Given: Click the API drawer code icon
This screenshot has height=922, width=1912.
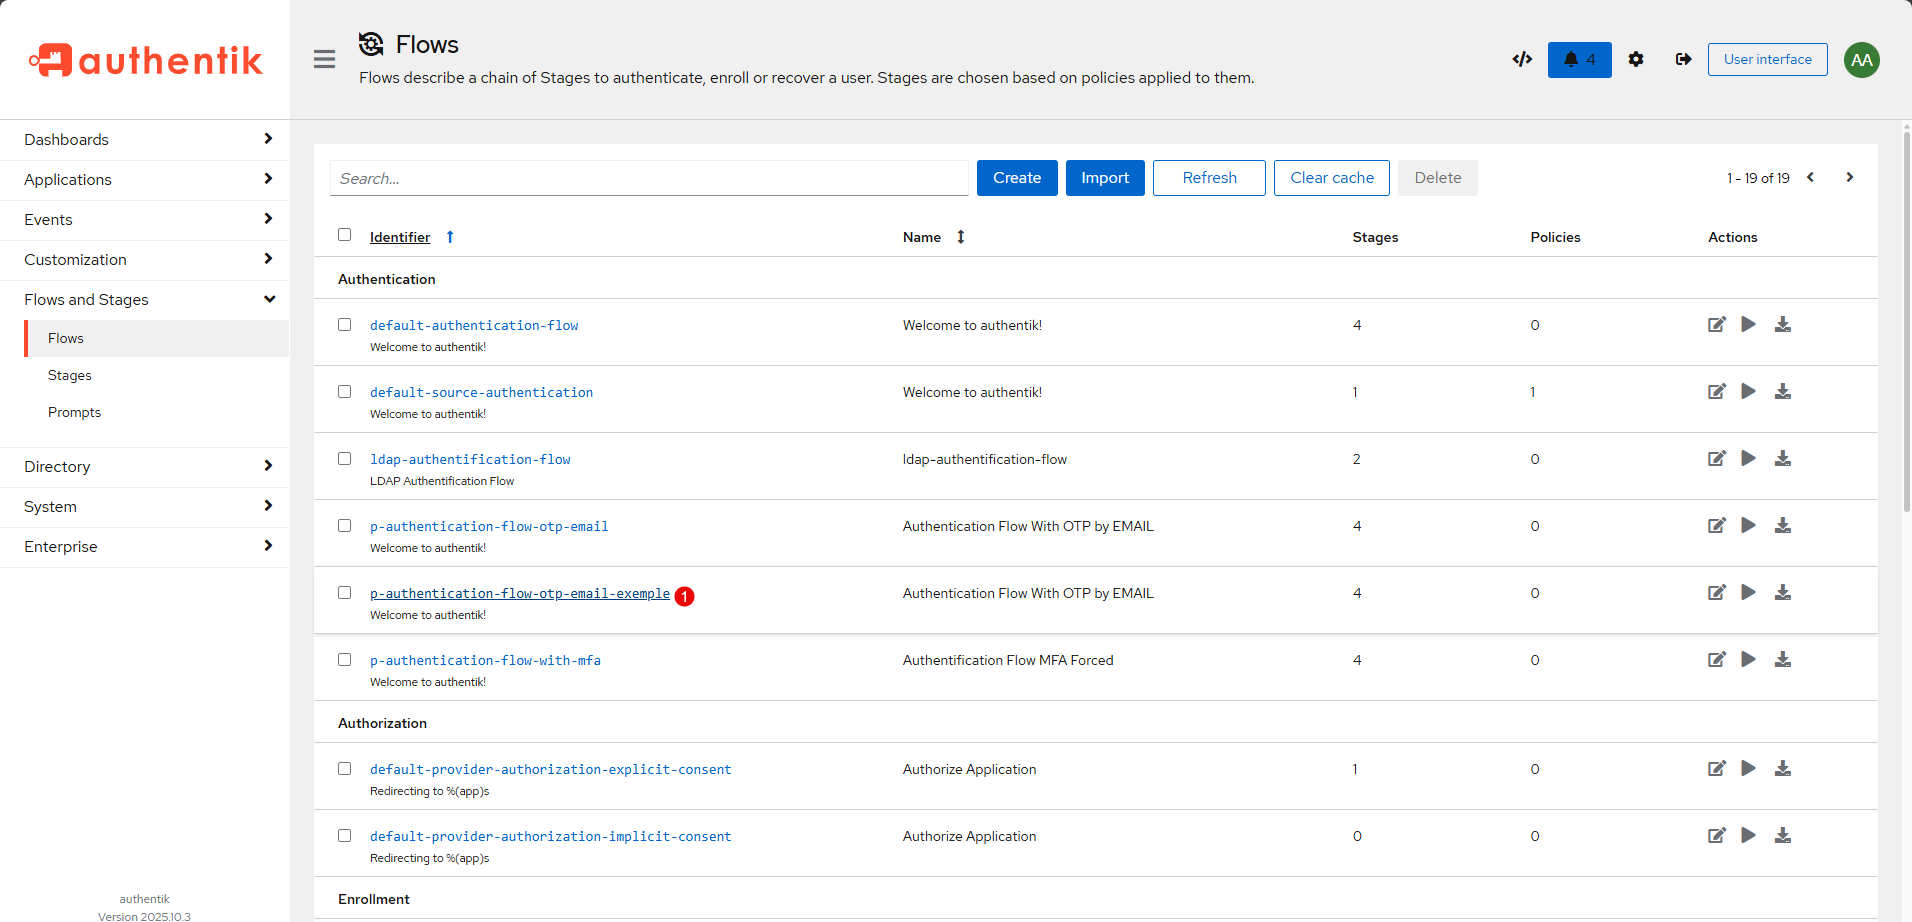Looking at the screenshot, I should [1522, 60].
